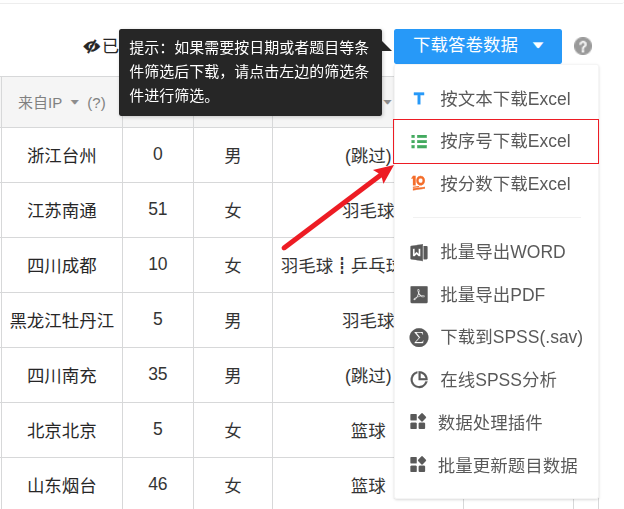Click the value 46 in 山东烟台 row
Viewport: 624px width, 509px height.
tap(158, 484)
